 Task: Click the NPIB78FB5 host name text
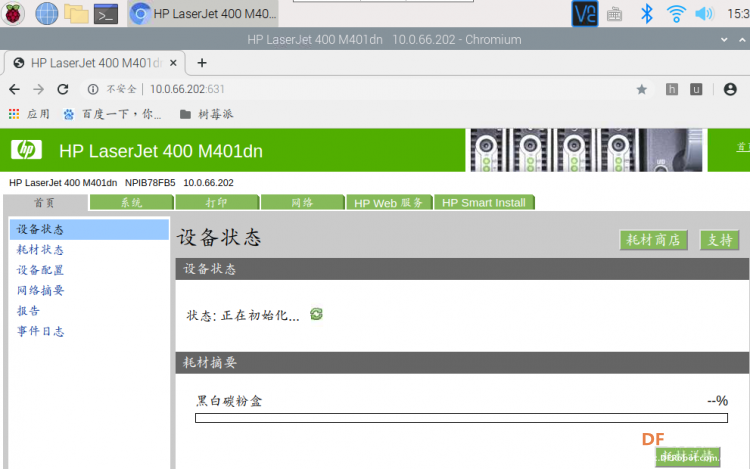(x=150, y=183)
